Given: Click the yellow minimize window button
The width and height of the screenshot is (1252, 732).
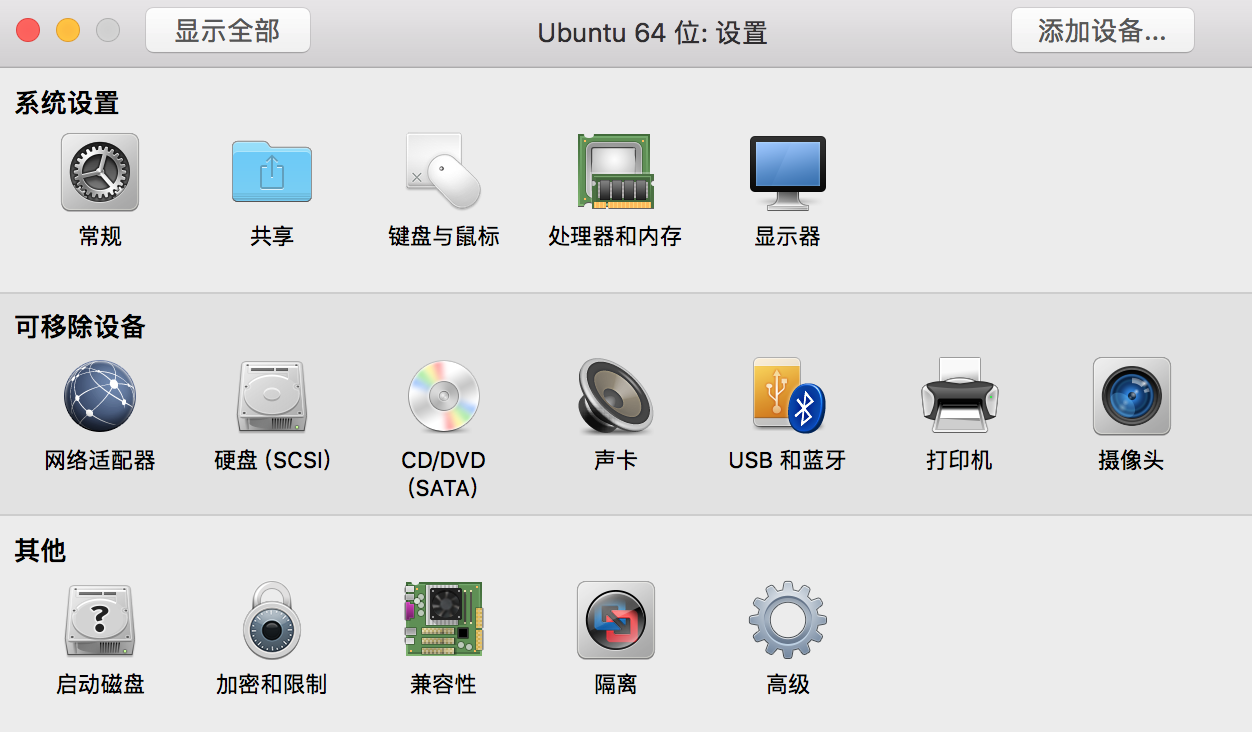Looking at the screenshot, I should tap(68, 30).
